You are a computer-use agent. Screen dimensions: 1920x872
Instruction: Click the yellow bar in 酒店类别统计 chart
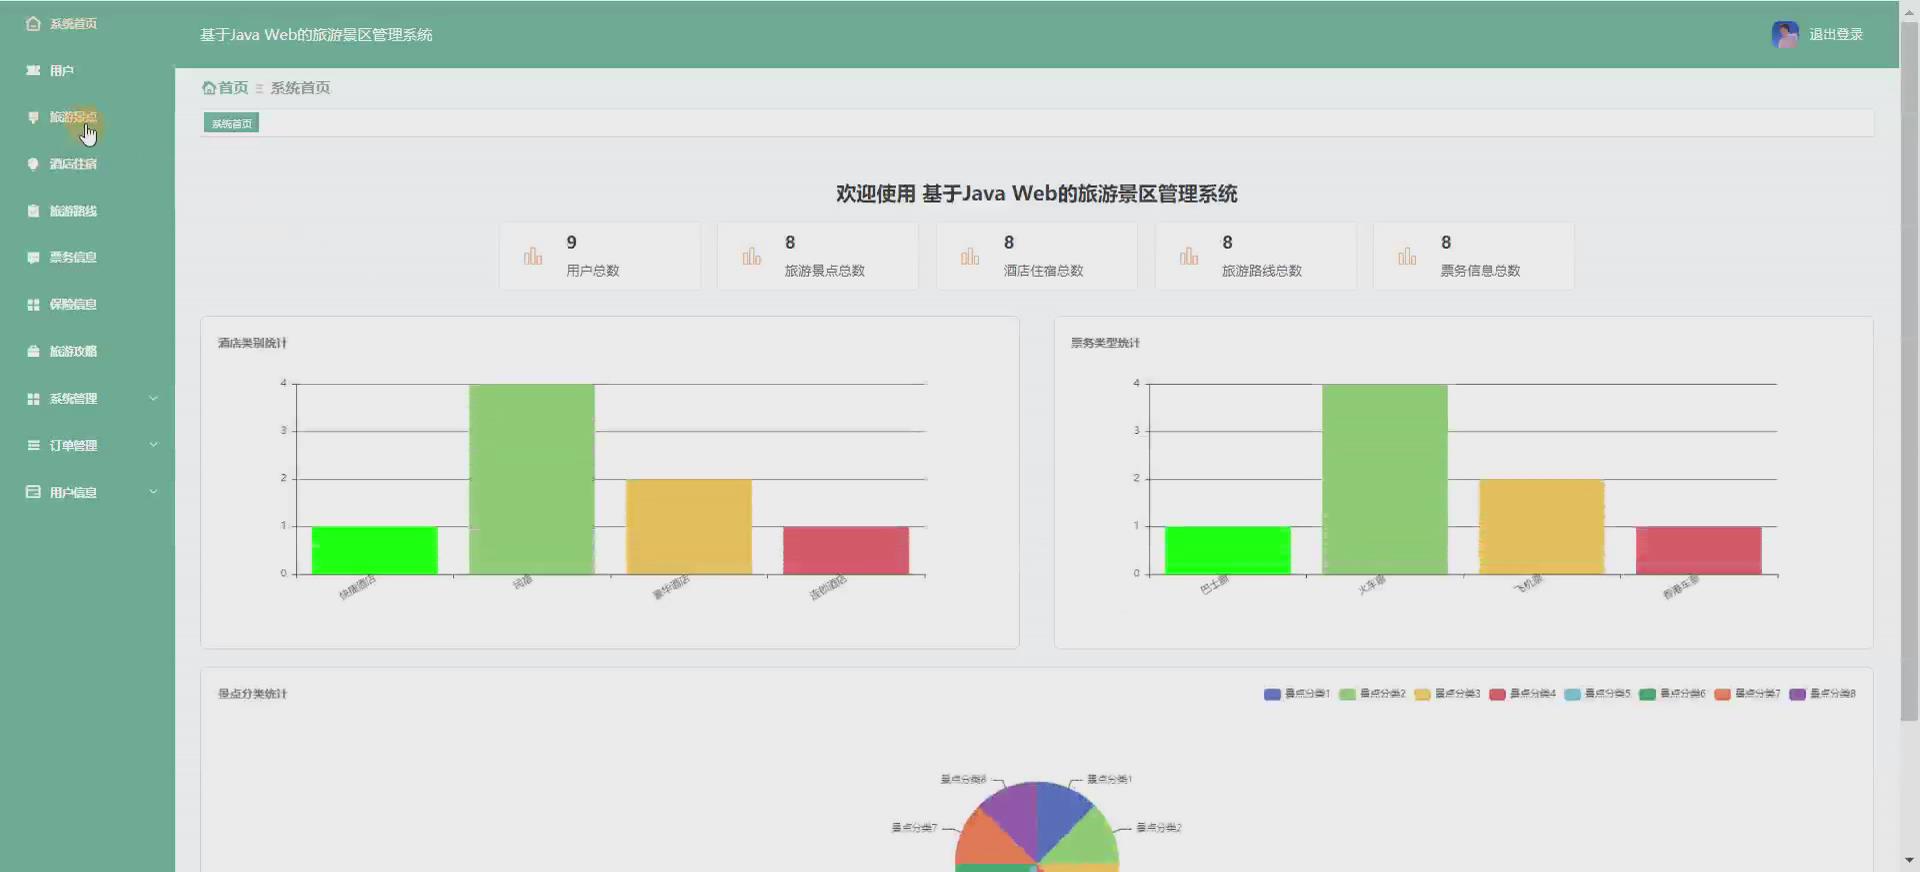pos(688,526)
